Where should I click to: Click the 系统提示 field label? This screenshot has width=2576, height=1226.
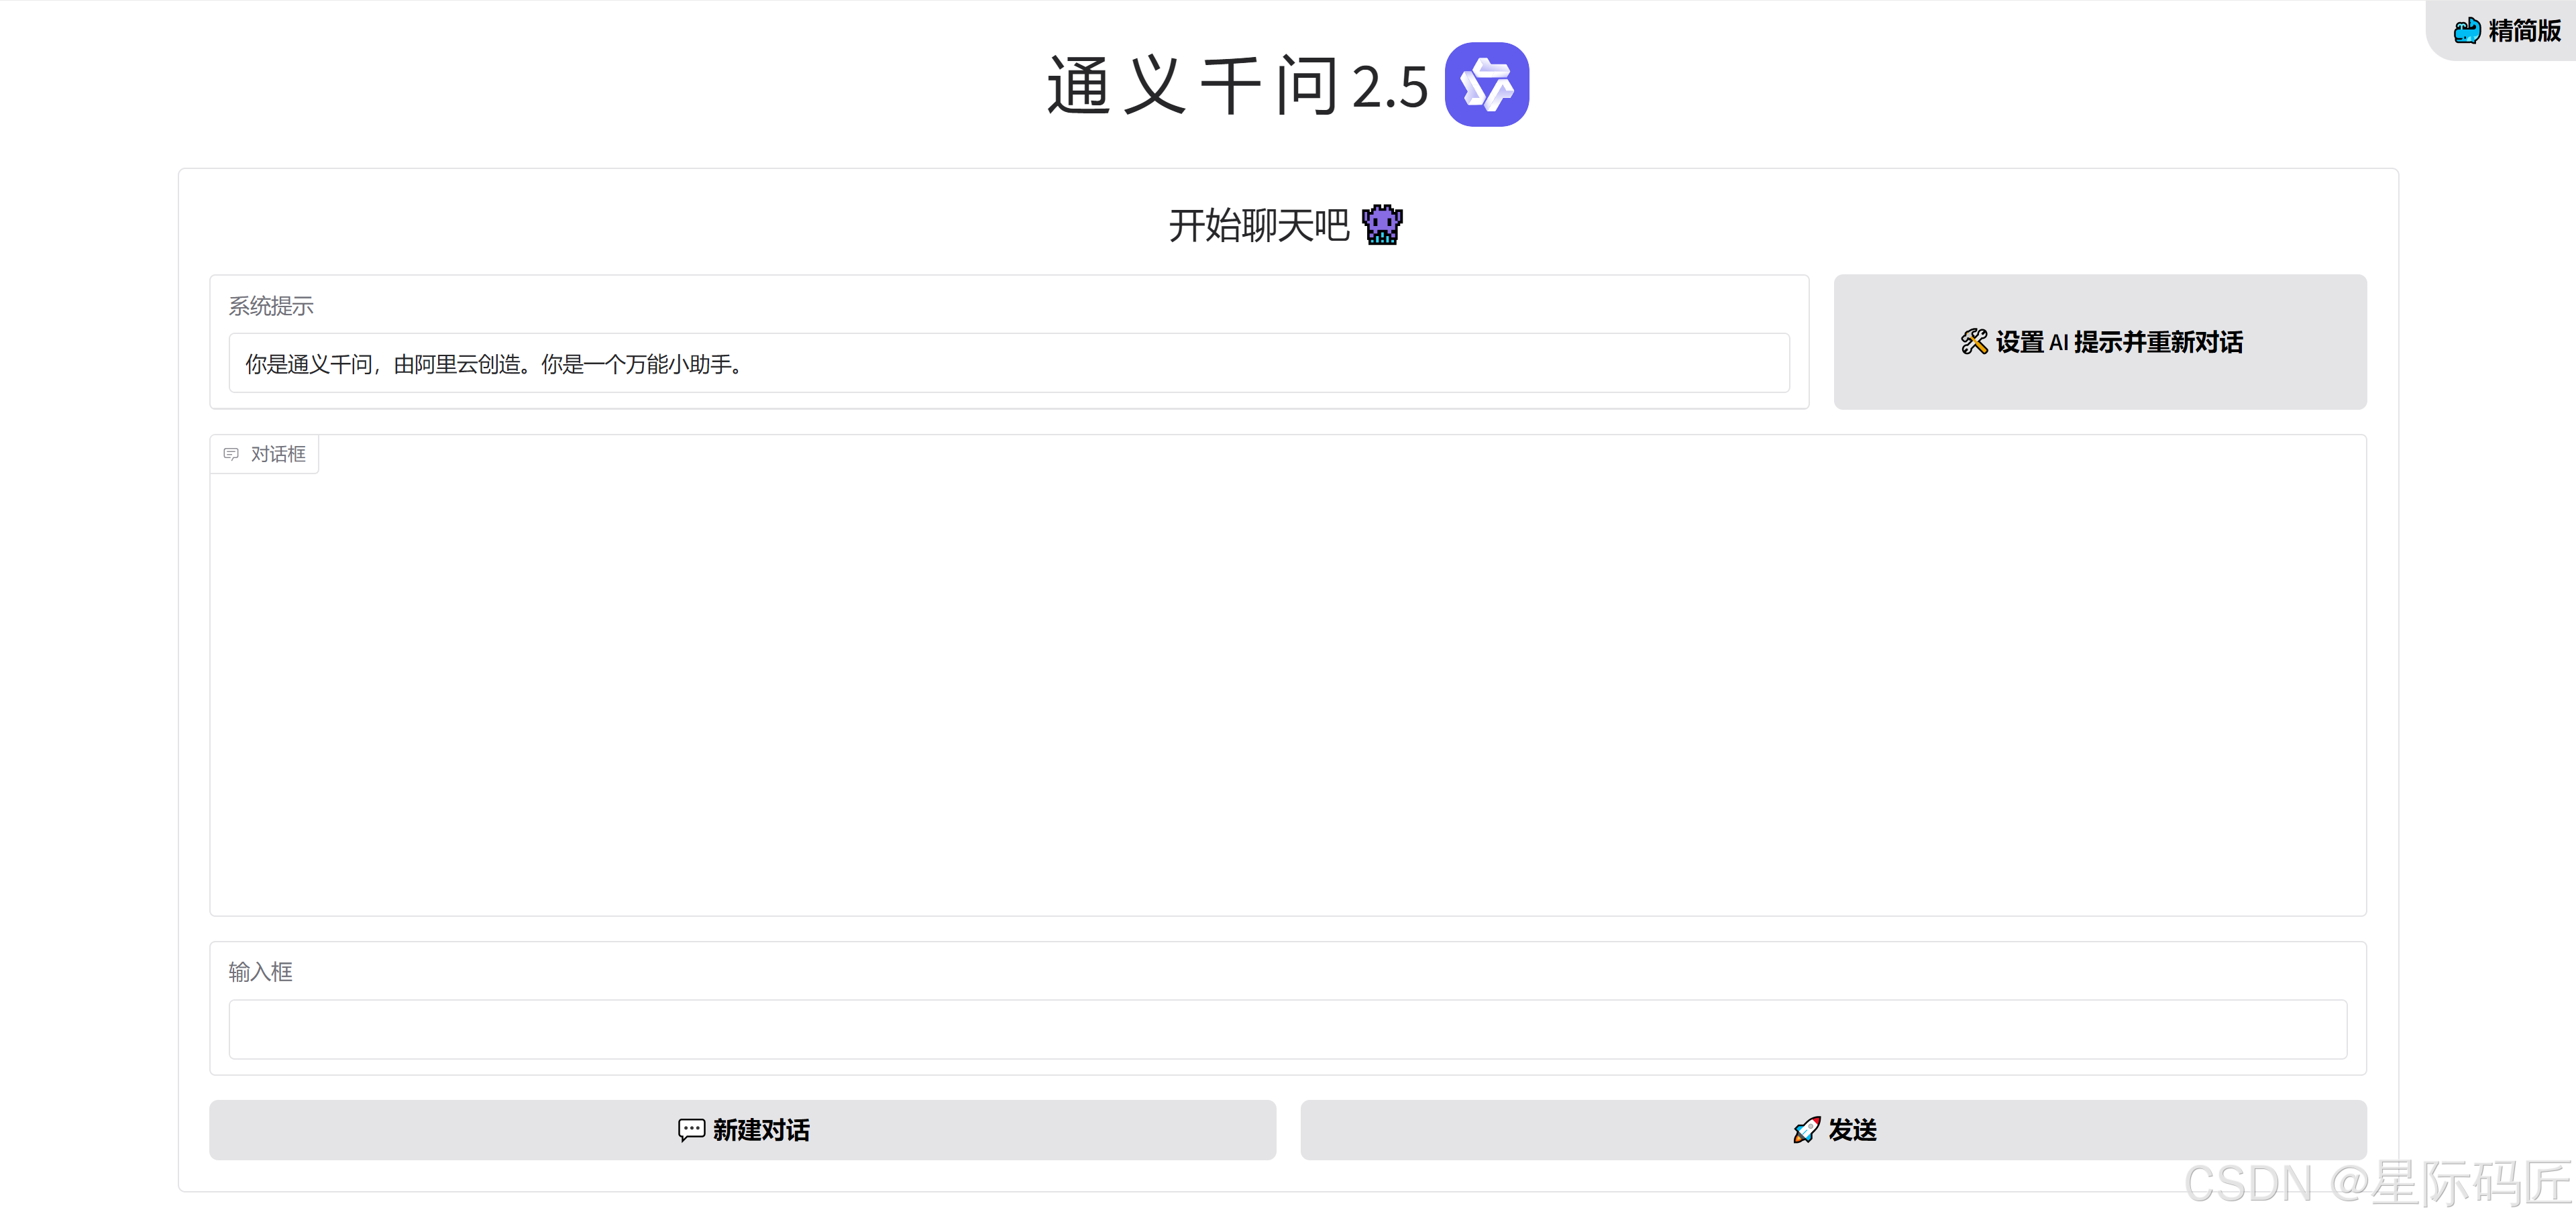pyautogui.click(x=271, y=306)
